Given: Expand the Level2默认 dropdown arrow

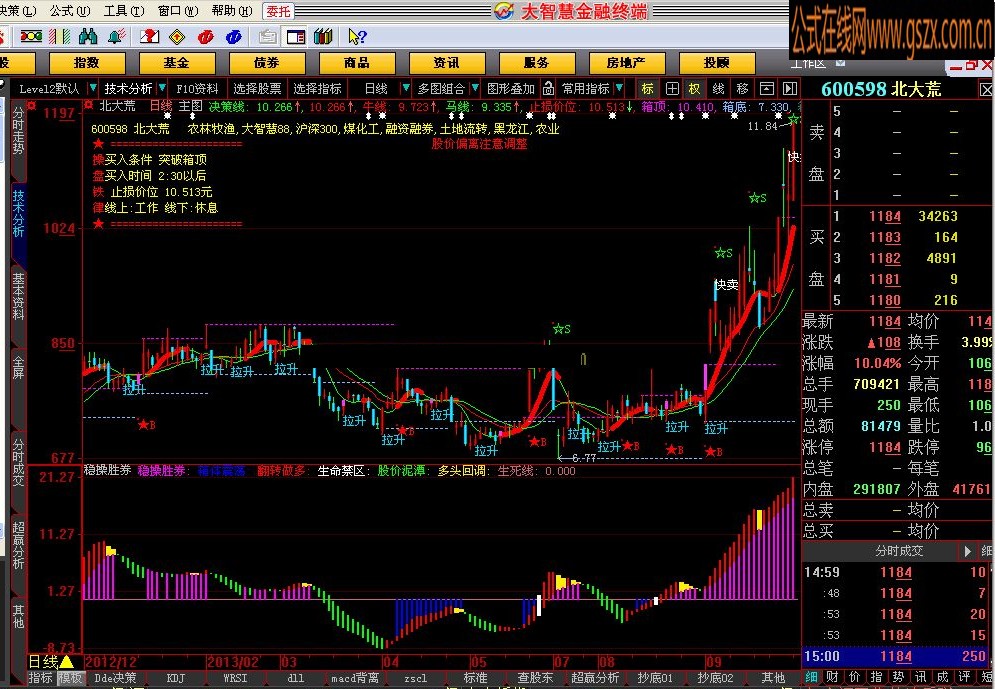Looking at the screenshot, I should [93, 88].
